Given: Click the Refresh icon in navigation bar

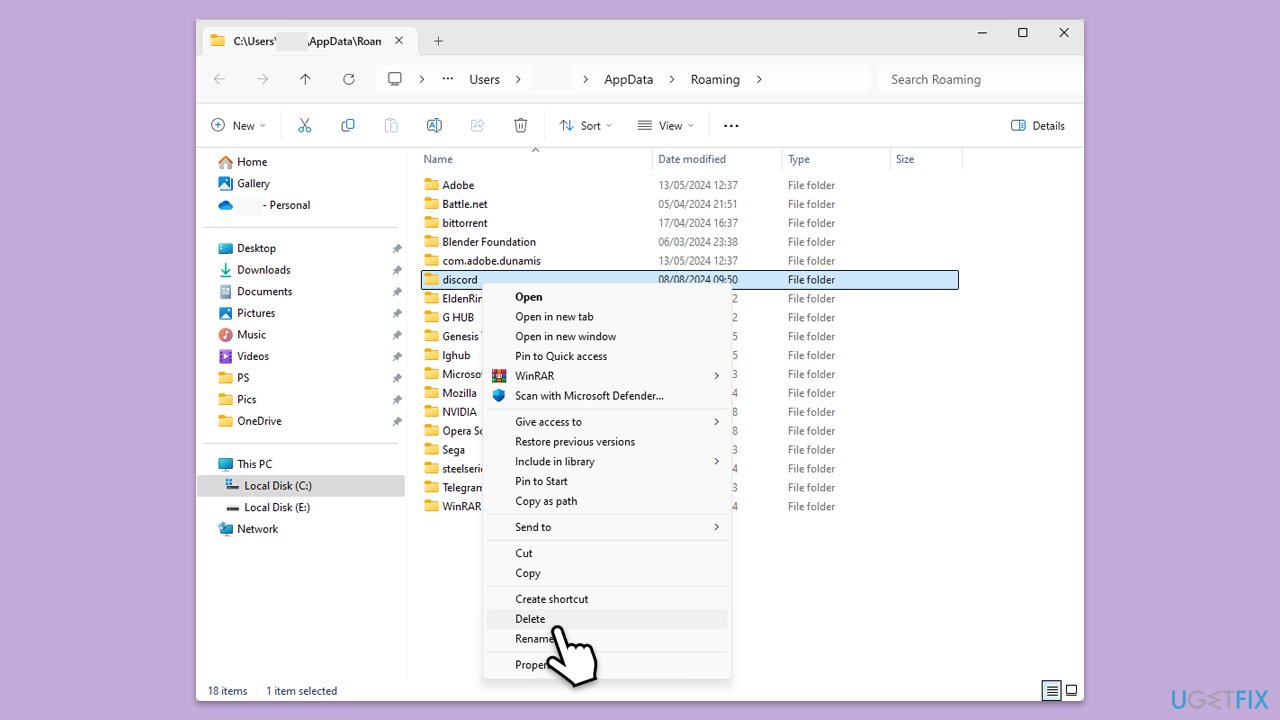Looking at the screenshot, I should 348,79.
